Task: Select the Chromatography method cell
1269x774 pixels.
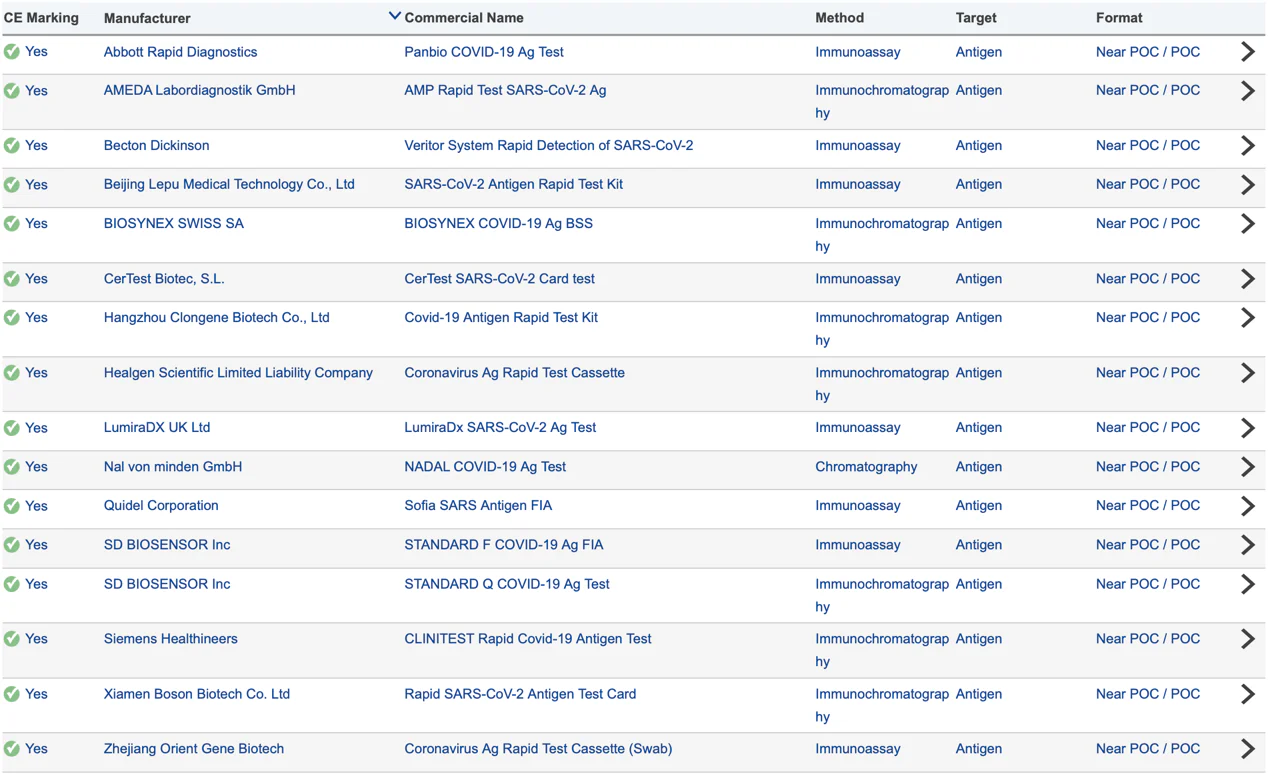Action: click(866, 466)
